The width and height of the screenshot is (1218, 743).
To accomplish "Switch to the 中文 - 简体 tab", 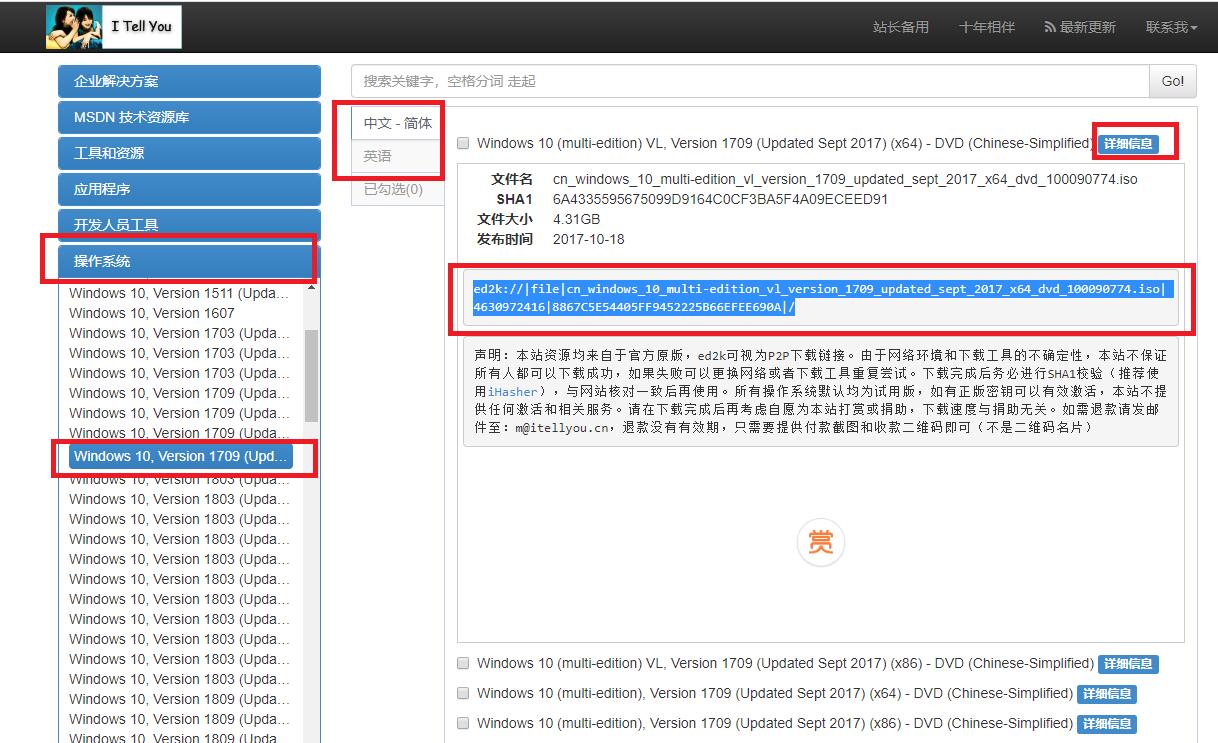I will tap(398, 123).
